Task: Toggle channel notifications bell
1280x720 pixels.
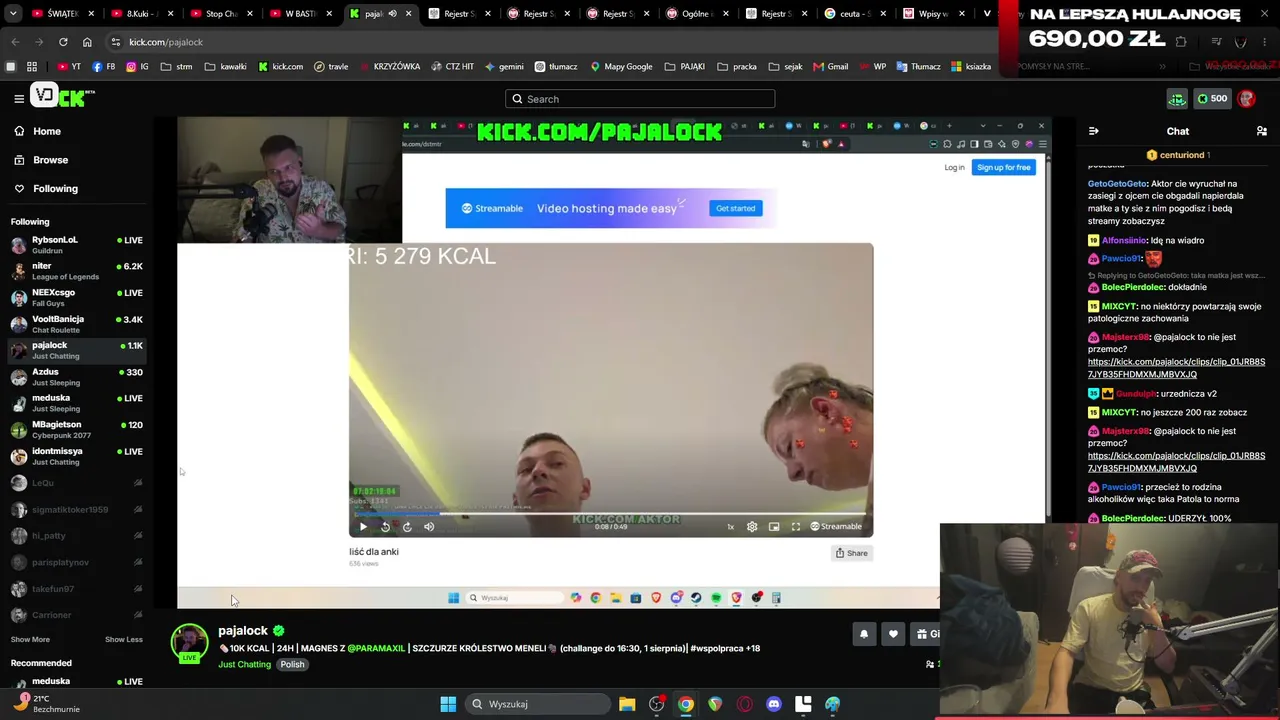Action: (864, 634)
